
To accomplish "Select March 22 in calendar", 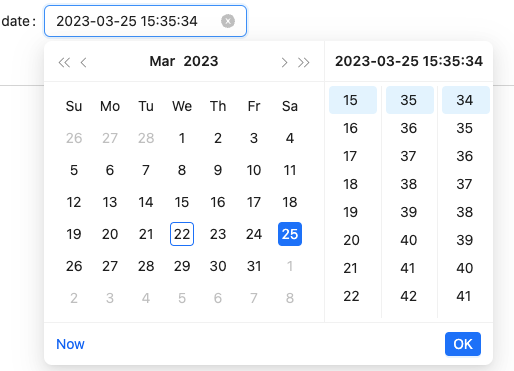I will pos(182,234).
